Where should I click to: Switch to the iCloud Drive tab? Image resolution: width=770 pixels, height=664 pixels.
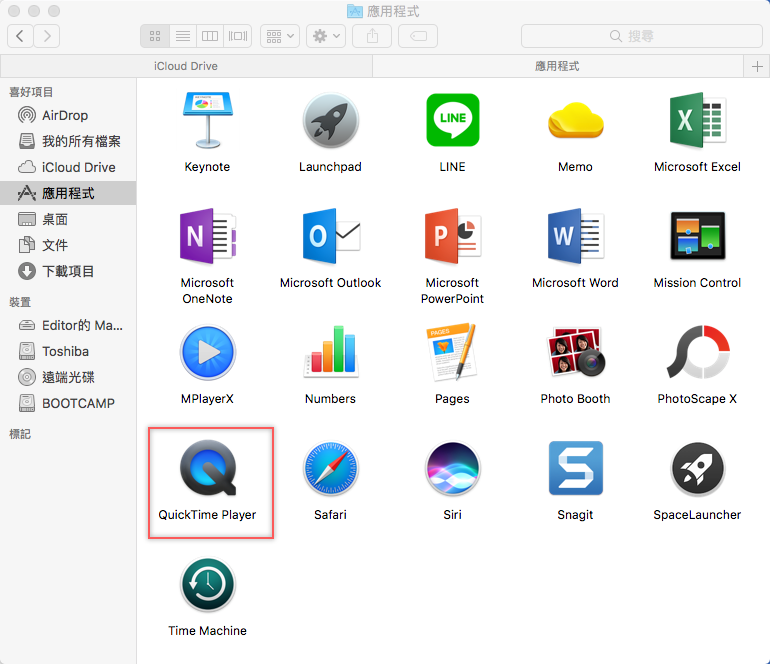click(186, 66)
